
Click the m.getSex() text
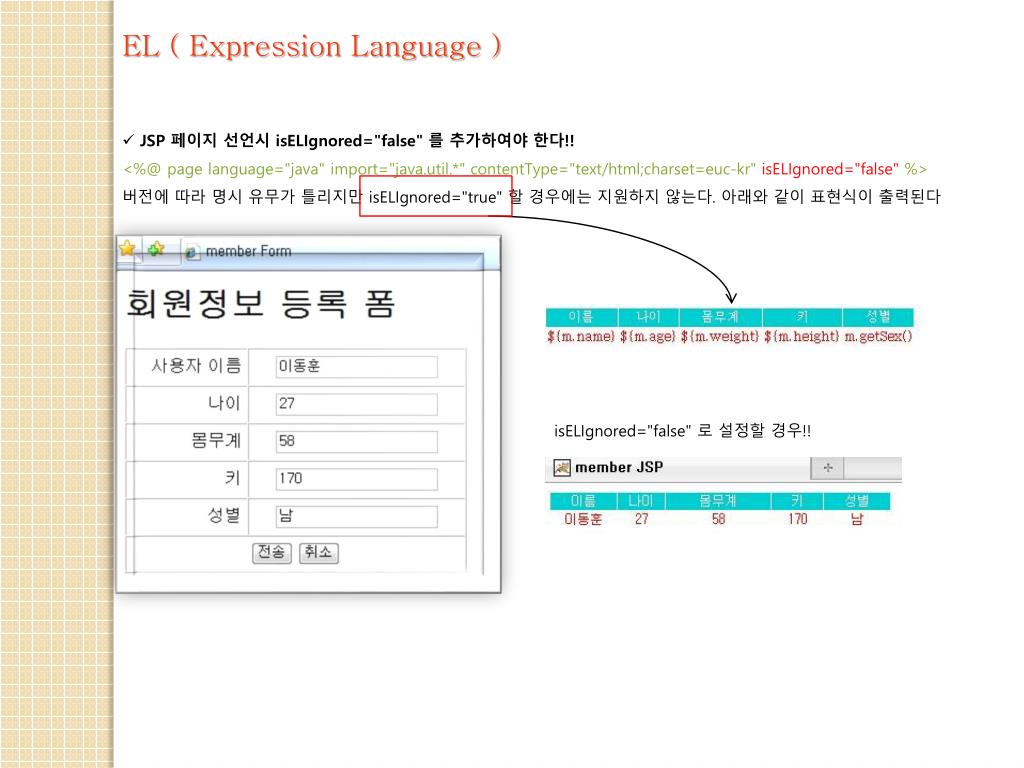(878, 336)
